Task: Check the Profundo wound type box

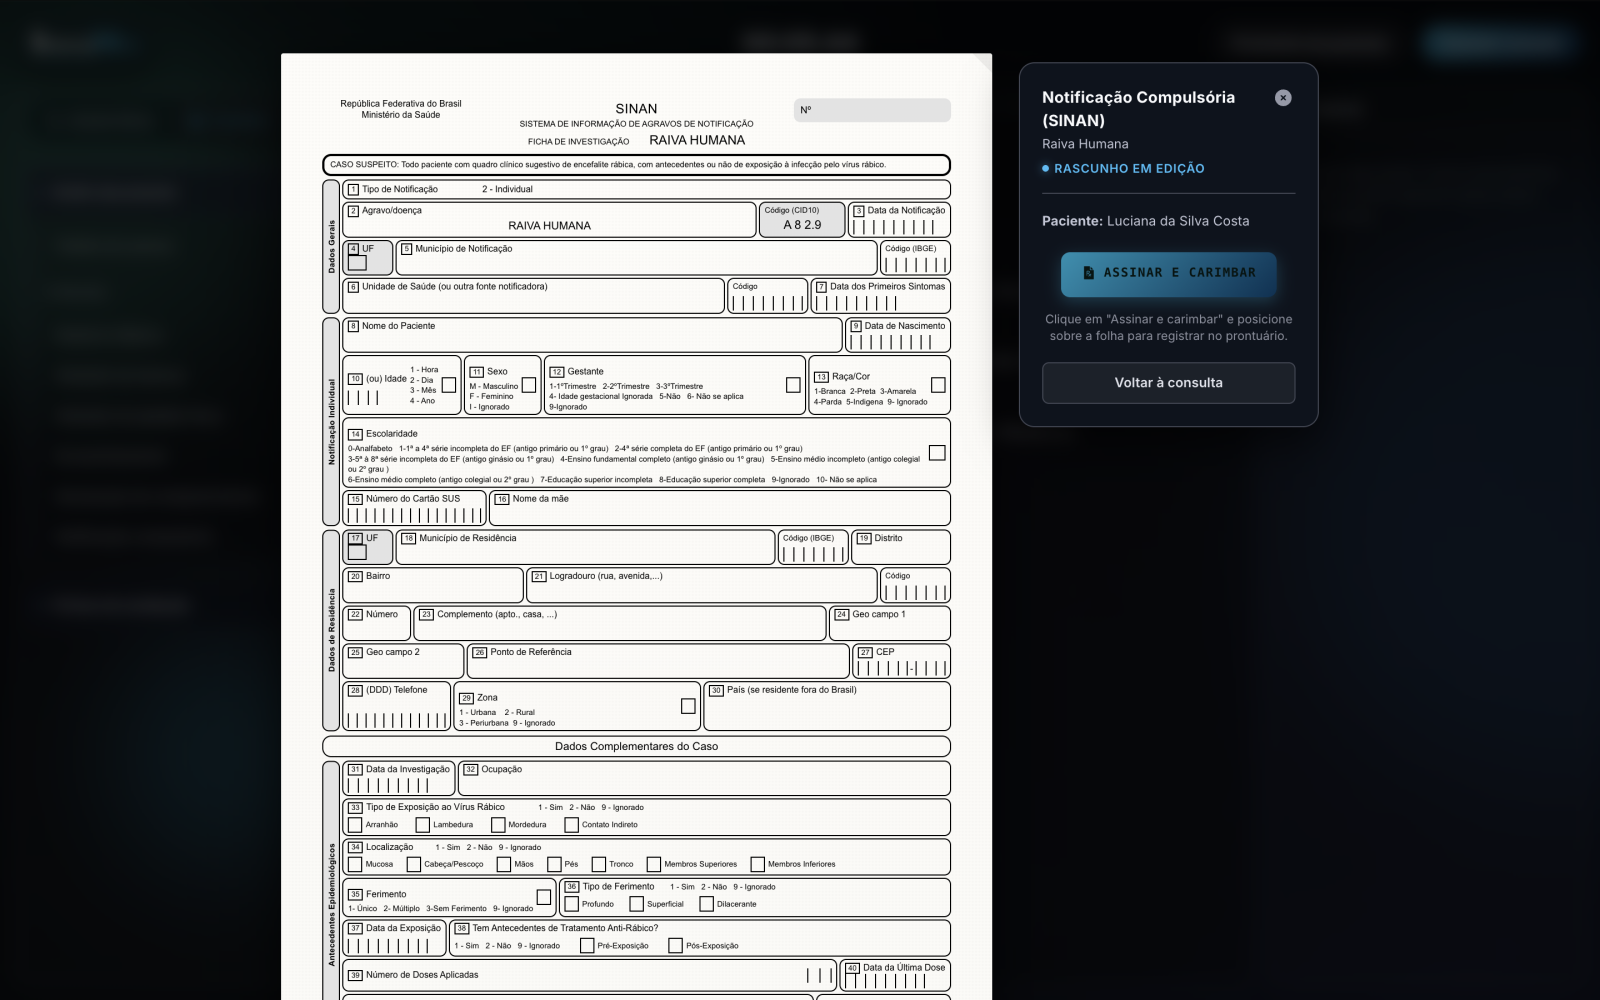Action: tap(571, 904)
